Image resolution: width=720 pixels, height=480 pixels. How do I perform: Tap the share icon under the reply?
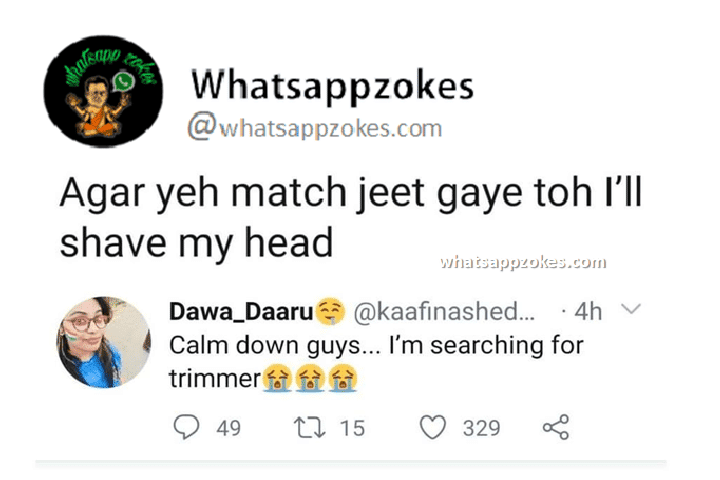[x=556, y=427]
